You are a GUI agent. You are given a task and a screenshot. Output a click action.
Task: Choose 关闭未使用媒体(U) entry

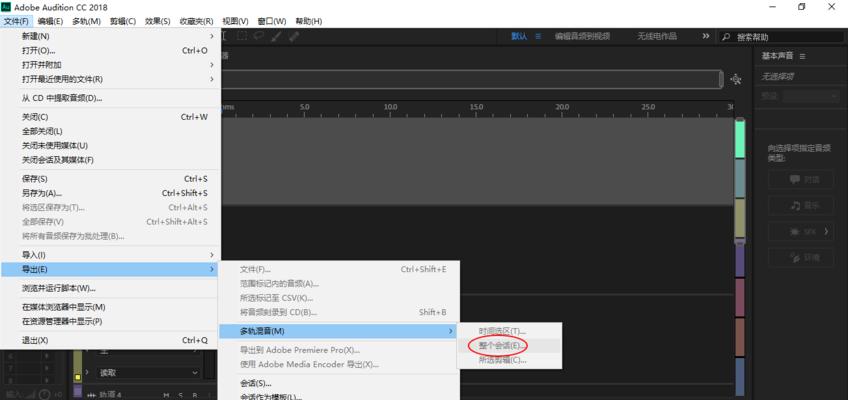(109, 145)
